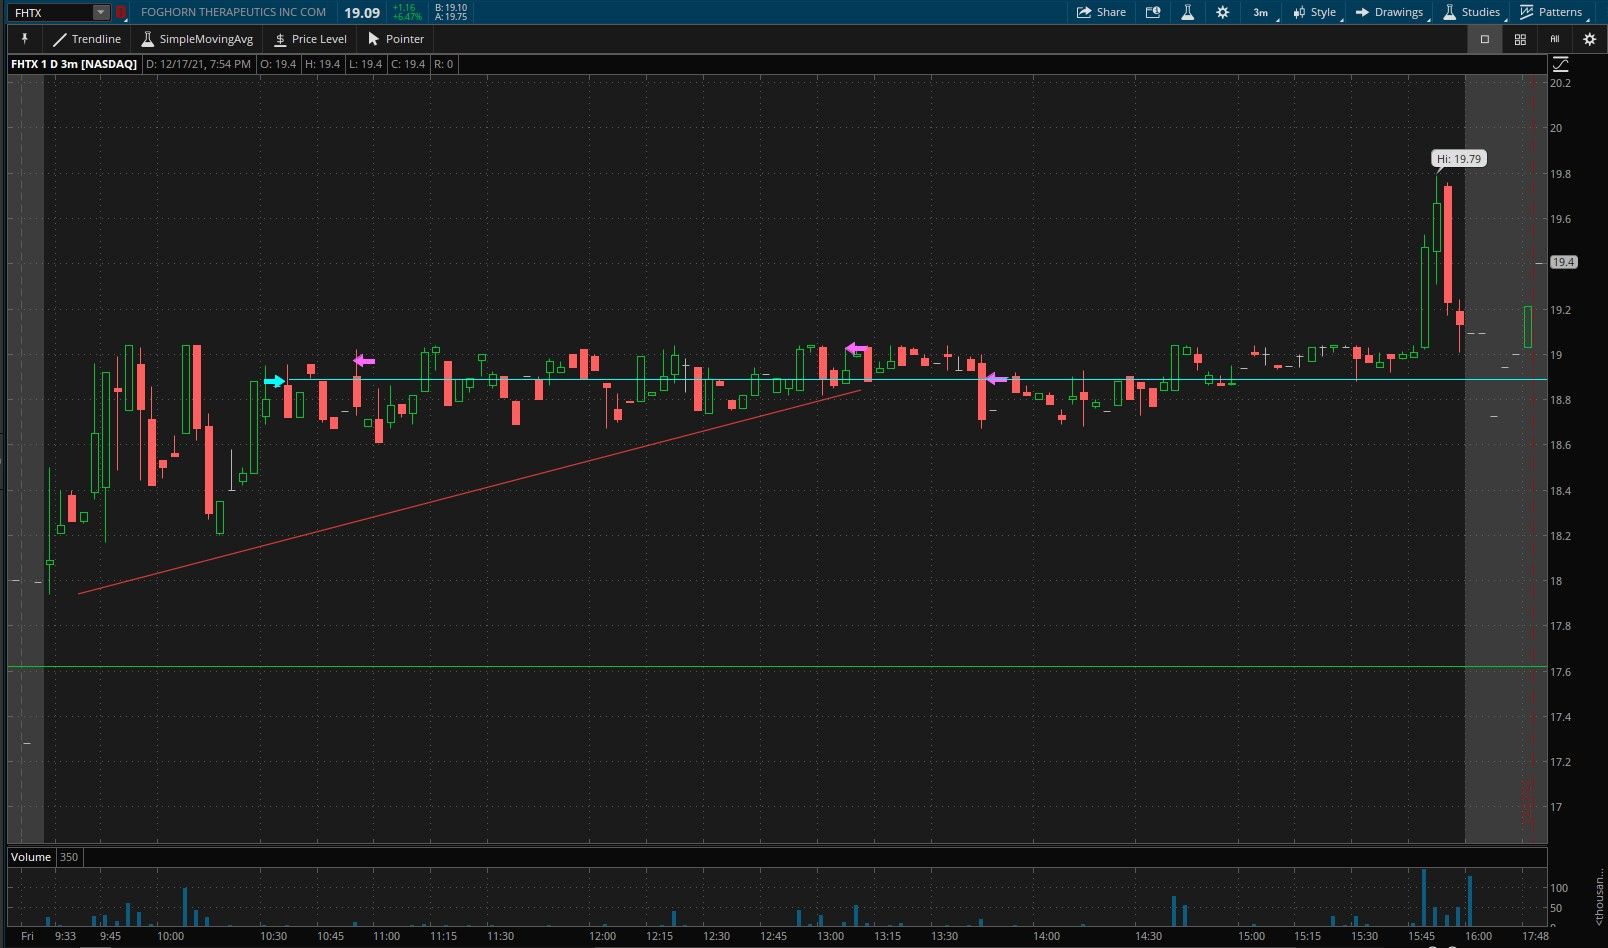Open the alerts calendar icon near Share
Viewport: 1608px width, 948px height.
[x=1153, y=12]
